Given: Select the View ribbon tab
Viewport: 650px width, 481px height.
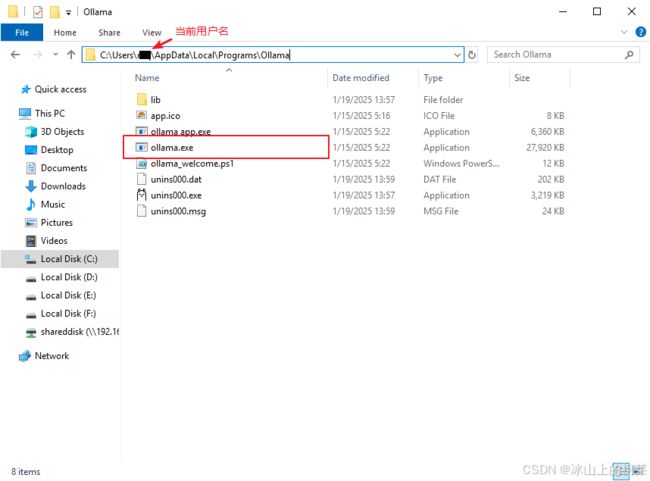Looking at the screenshot, I should click(x=152, y=32).
